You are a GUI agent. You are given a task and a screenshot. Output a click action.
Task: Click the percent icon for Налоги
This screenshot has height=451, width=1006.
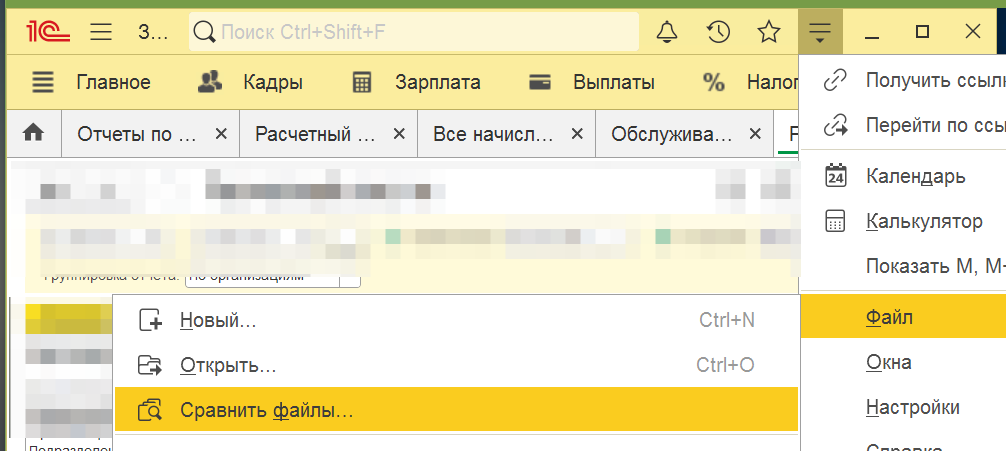(713, 82)
